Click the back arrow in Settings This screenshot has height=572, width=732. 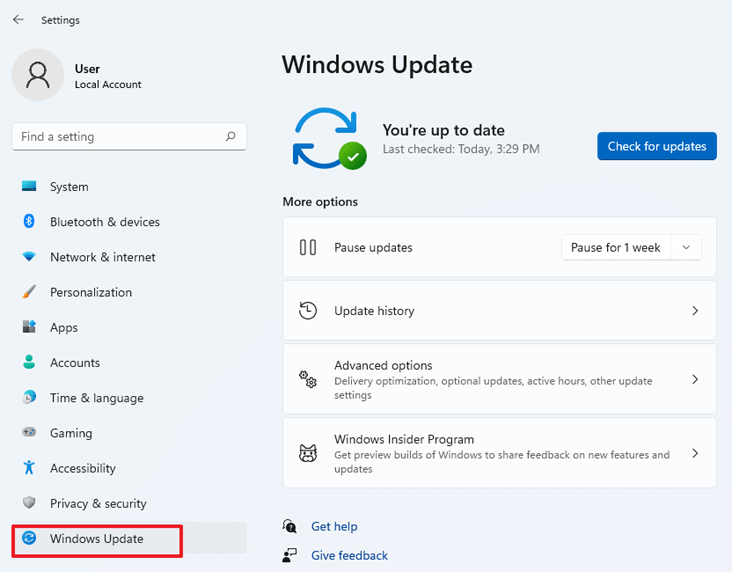coord(18,20)
